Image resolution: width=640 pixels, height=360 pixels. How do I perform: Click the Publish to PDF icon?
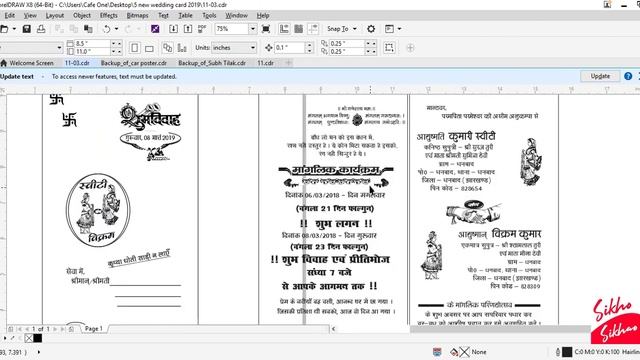[202, 29]
